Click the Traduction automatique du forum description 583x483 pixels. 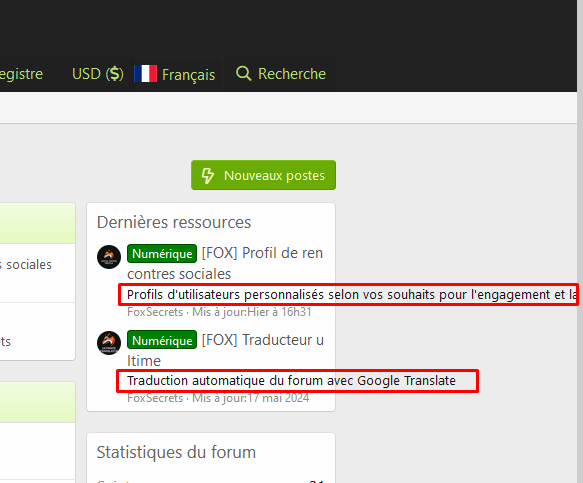pos(292,381)
